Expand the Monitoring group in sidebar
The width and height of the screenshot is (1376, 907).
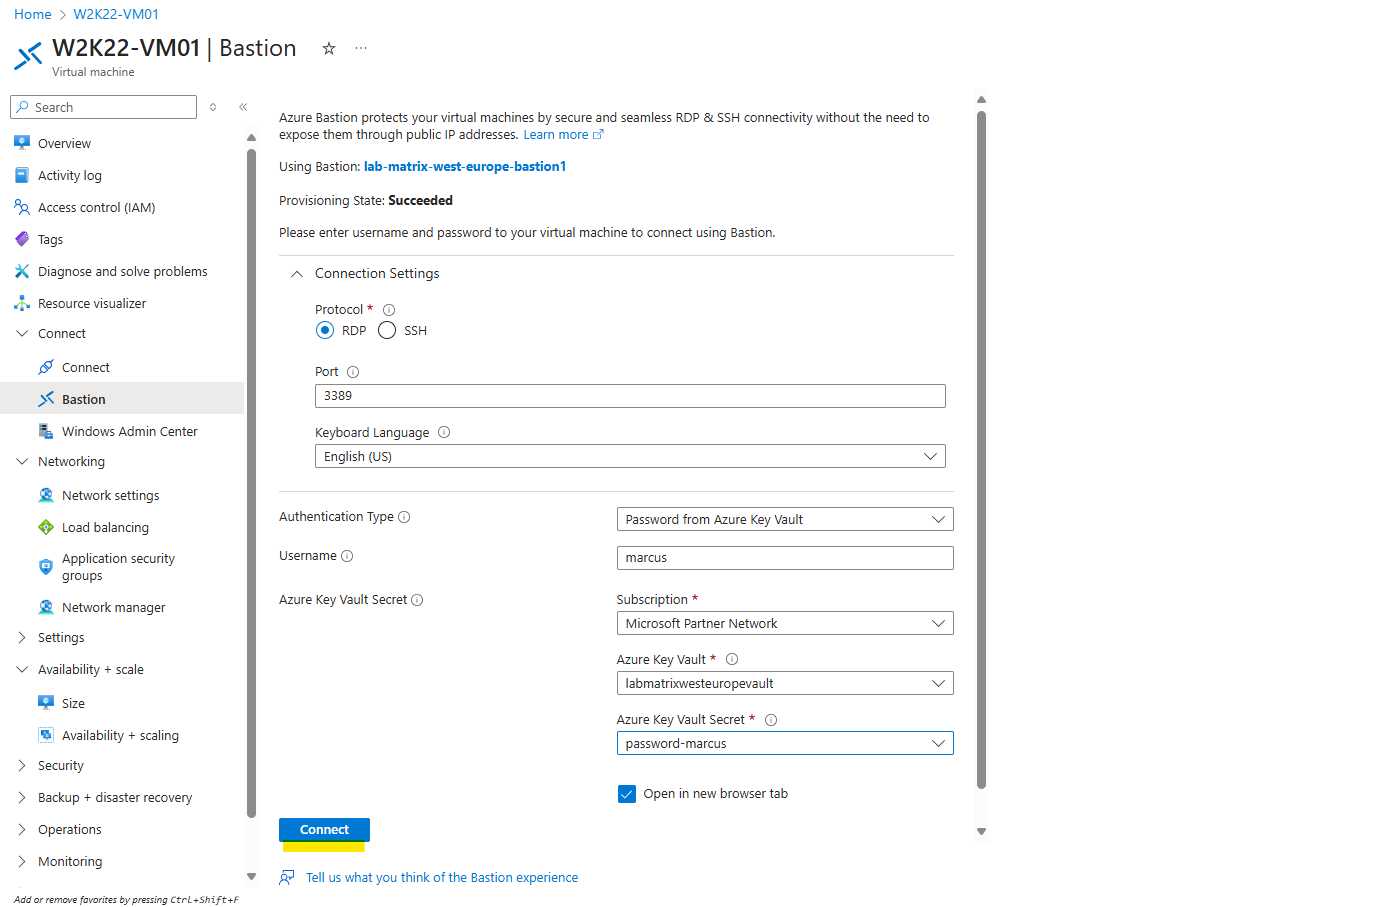click(22, 861)
